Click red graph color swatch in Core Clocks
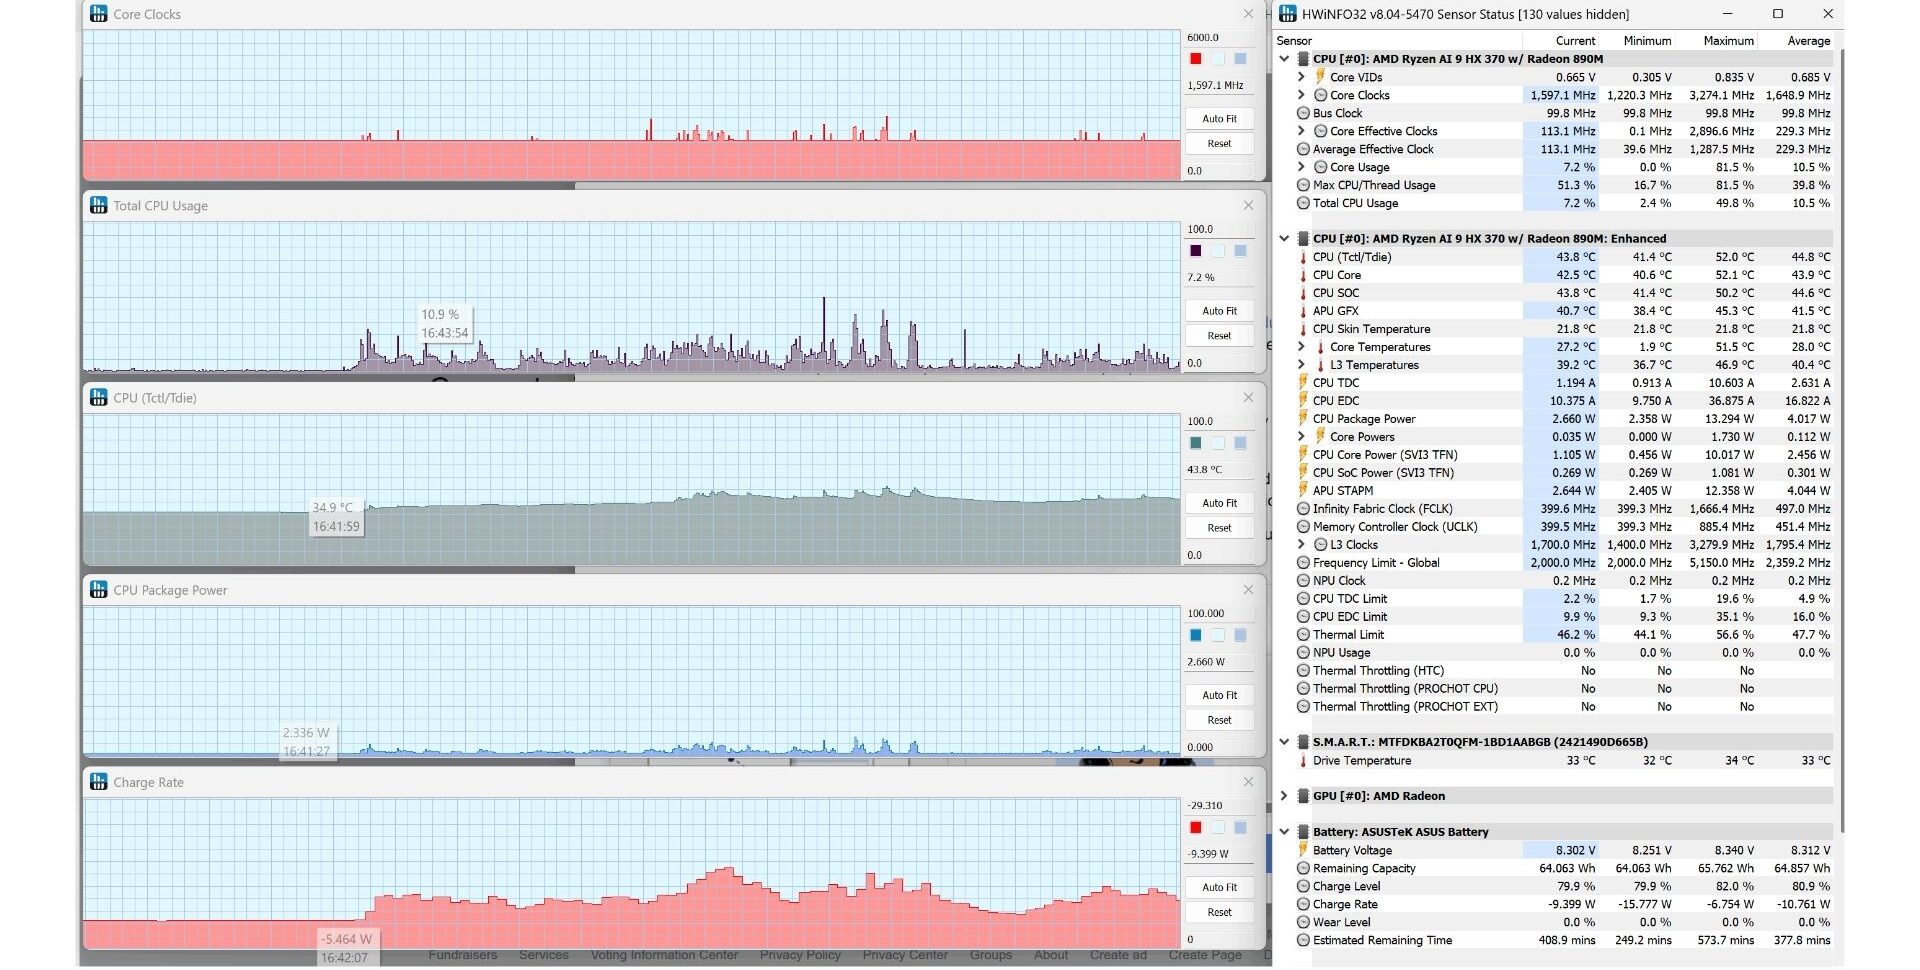The height and width of the screenshot is (970, 1920). [1195, 59]
